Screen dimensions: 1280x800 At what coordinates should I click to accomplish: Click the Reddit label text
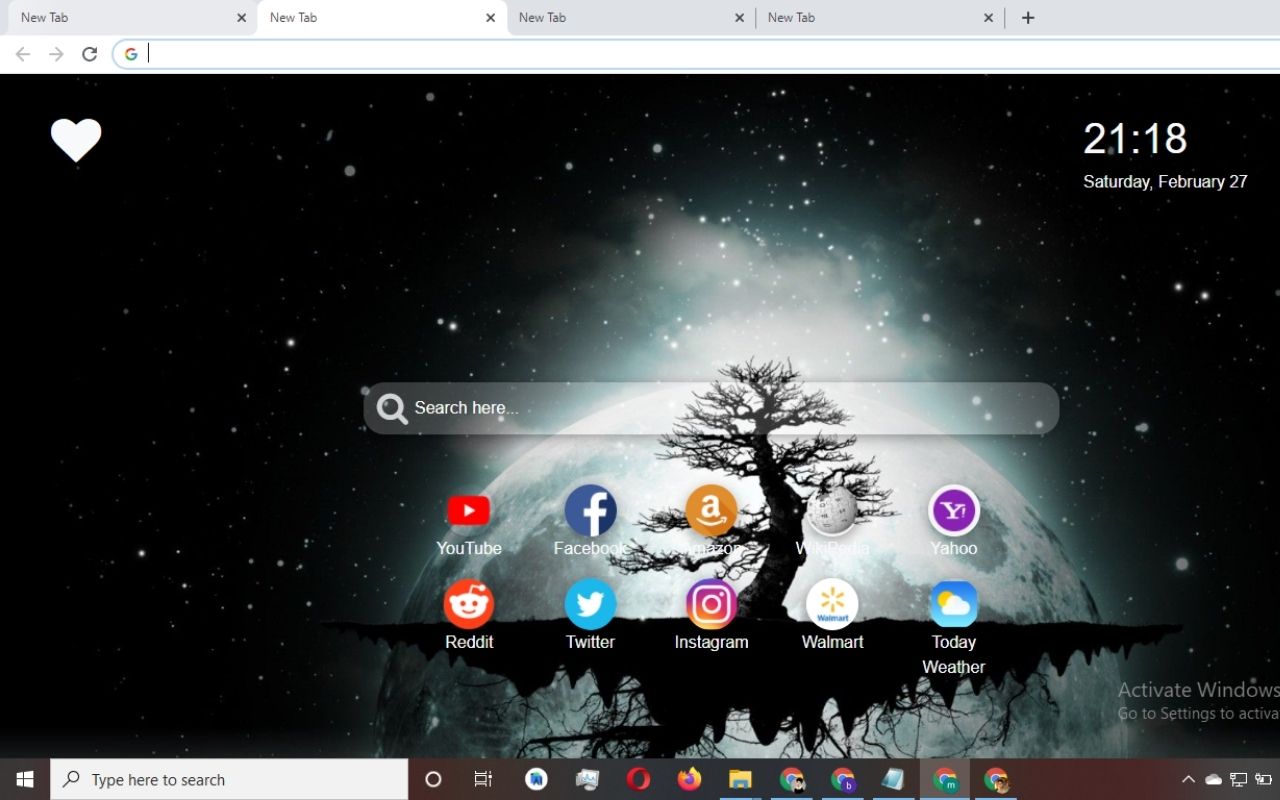click(x=469, y=642)
